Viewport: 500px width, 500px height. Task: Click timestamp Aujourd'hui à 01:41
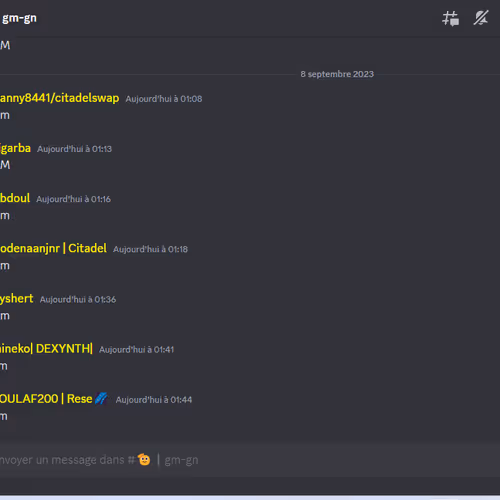point(136,350)
